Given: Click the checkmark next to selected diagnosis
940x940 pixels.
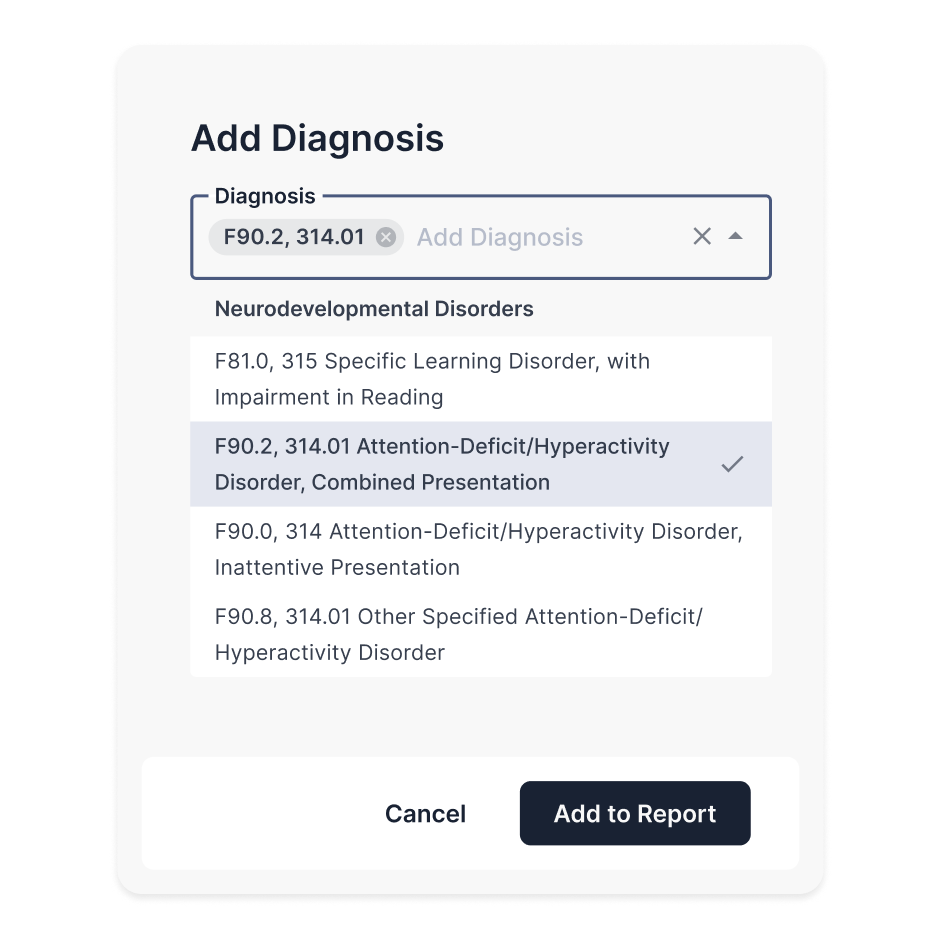Looking at the screenshot, I should click(733, 464).
